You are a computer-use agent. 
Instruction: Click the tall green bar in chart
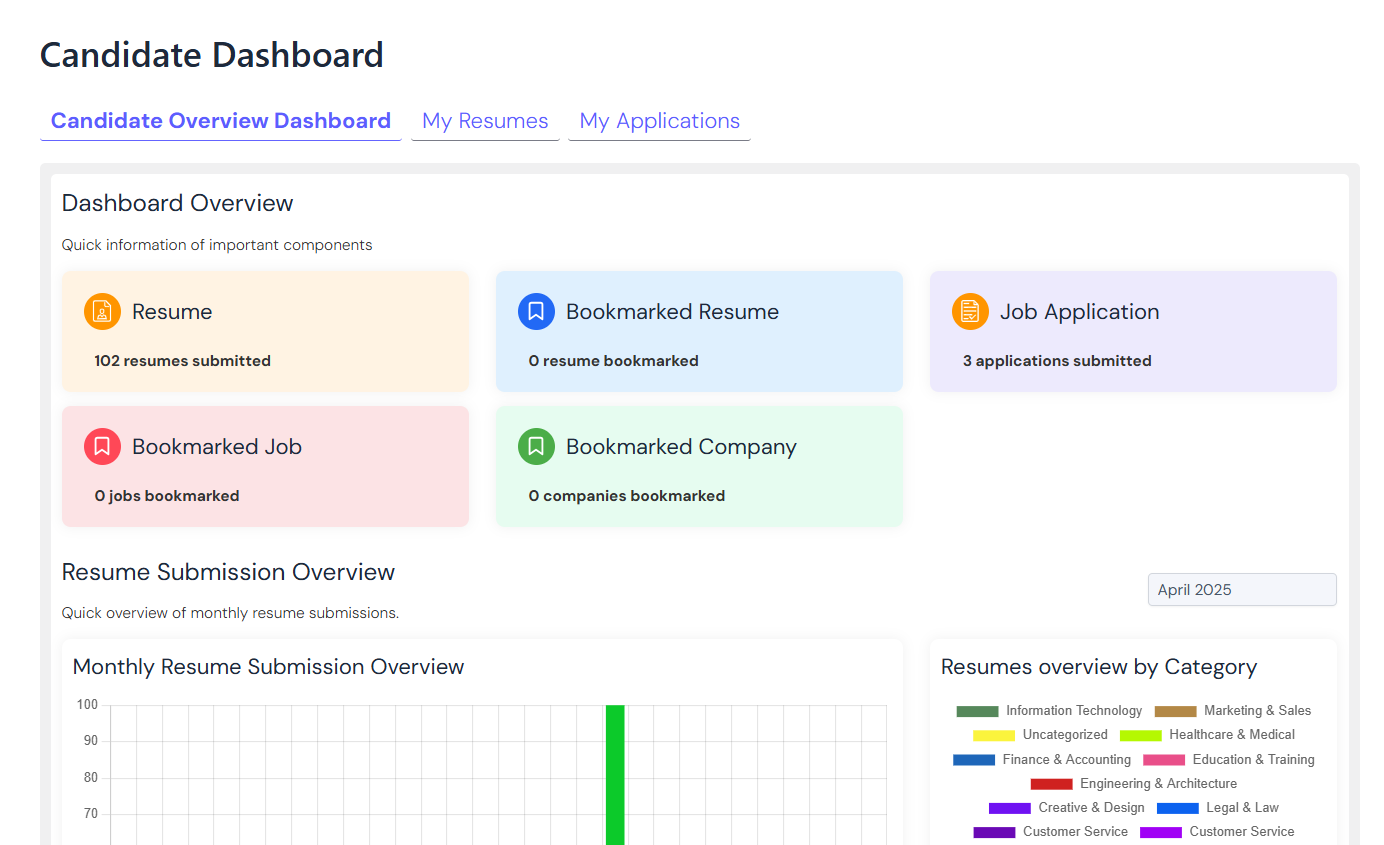[615, 775]
